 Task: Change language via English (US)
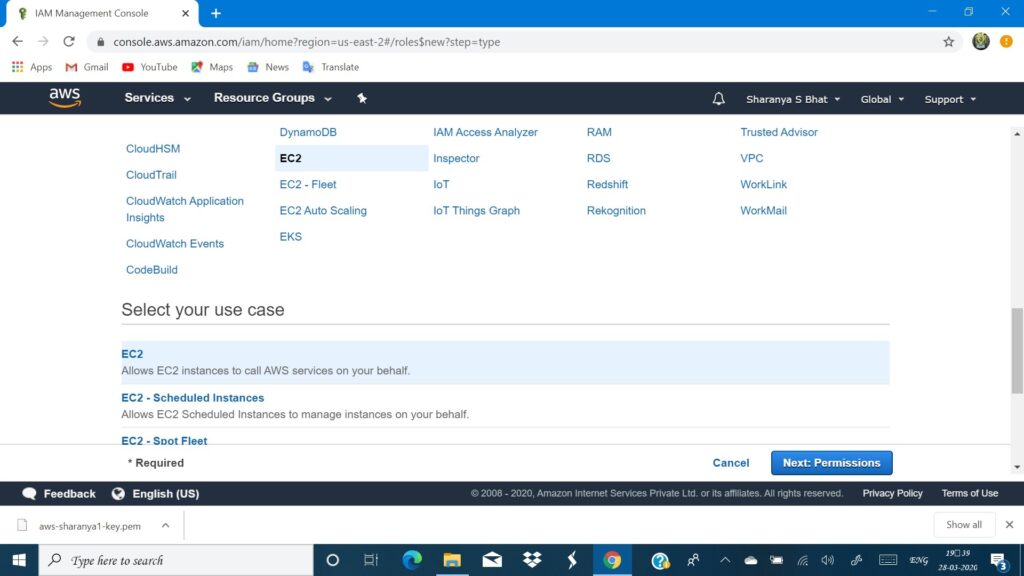coord(155,494)
